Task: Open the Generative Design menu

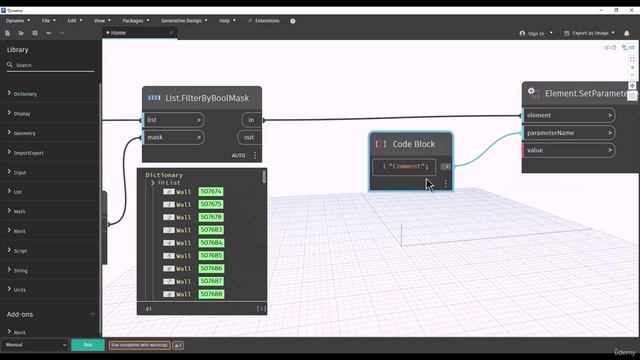Action: (184, 21)
